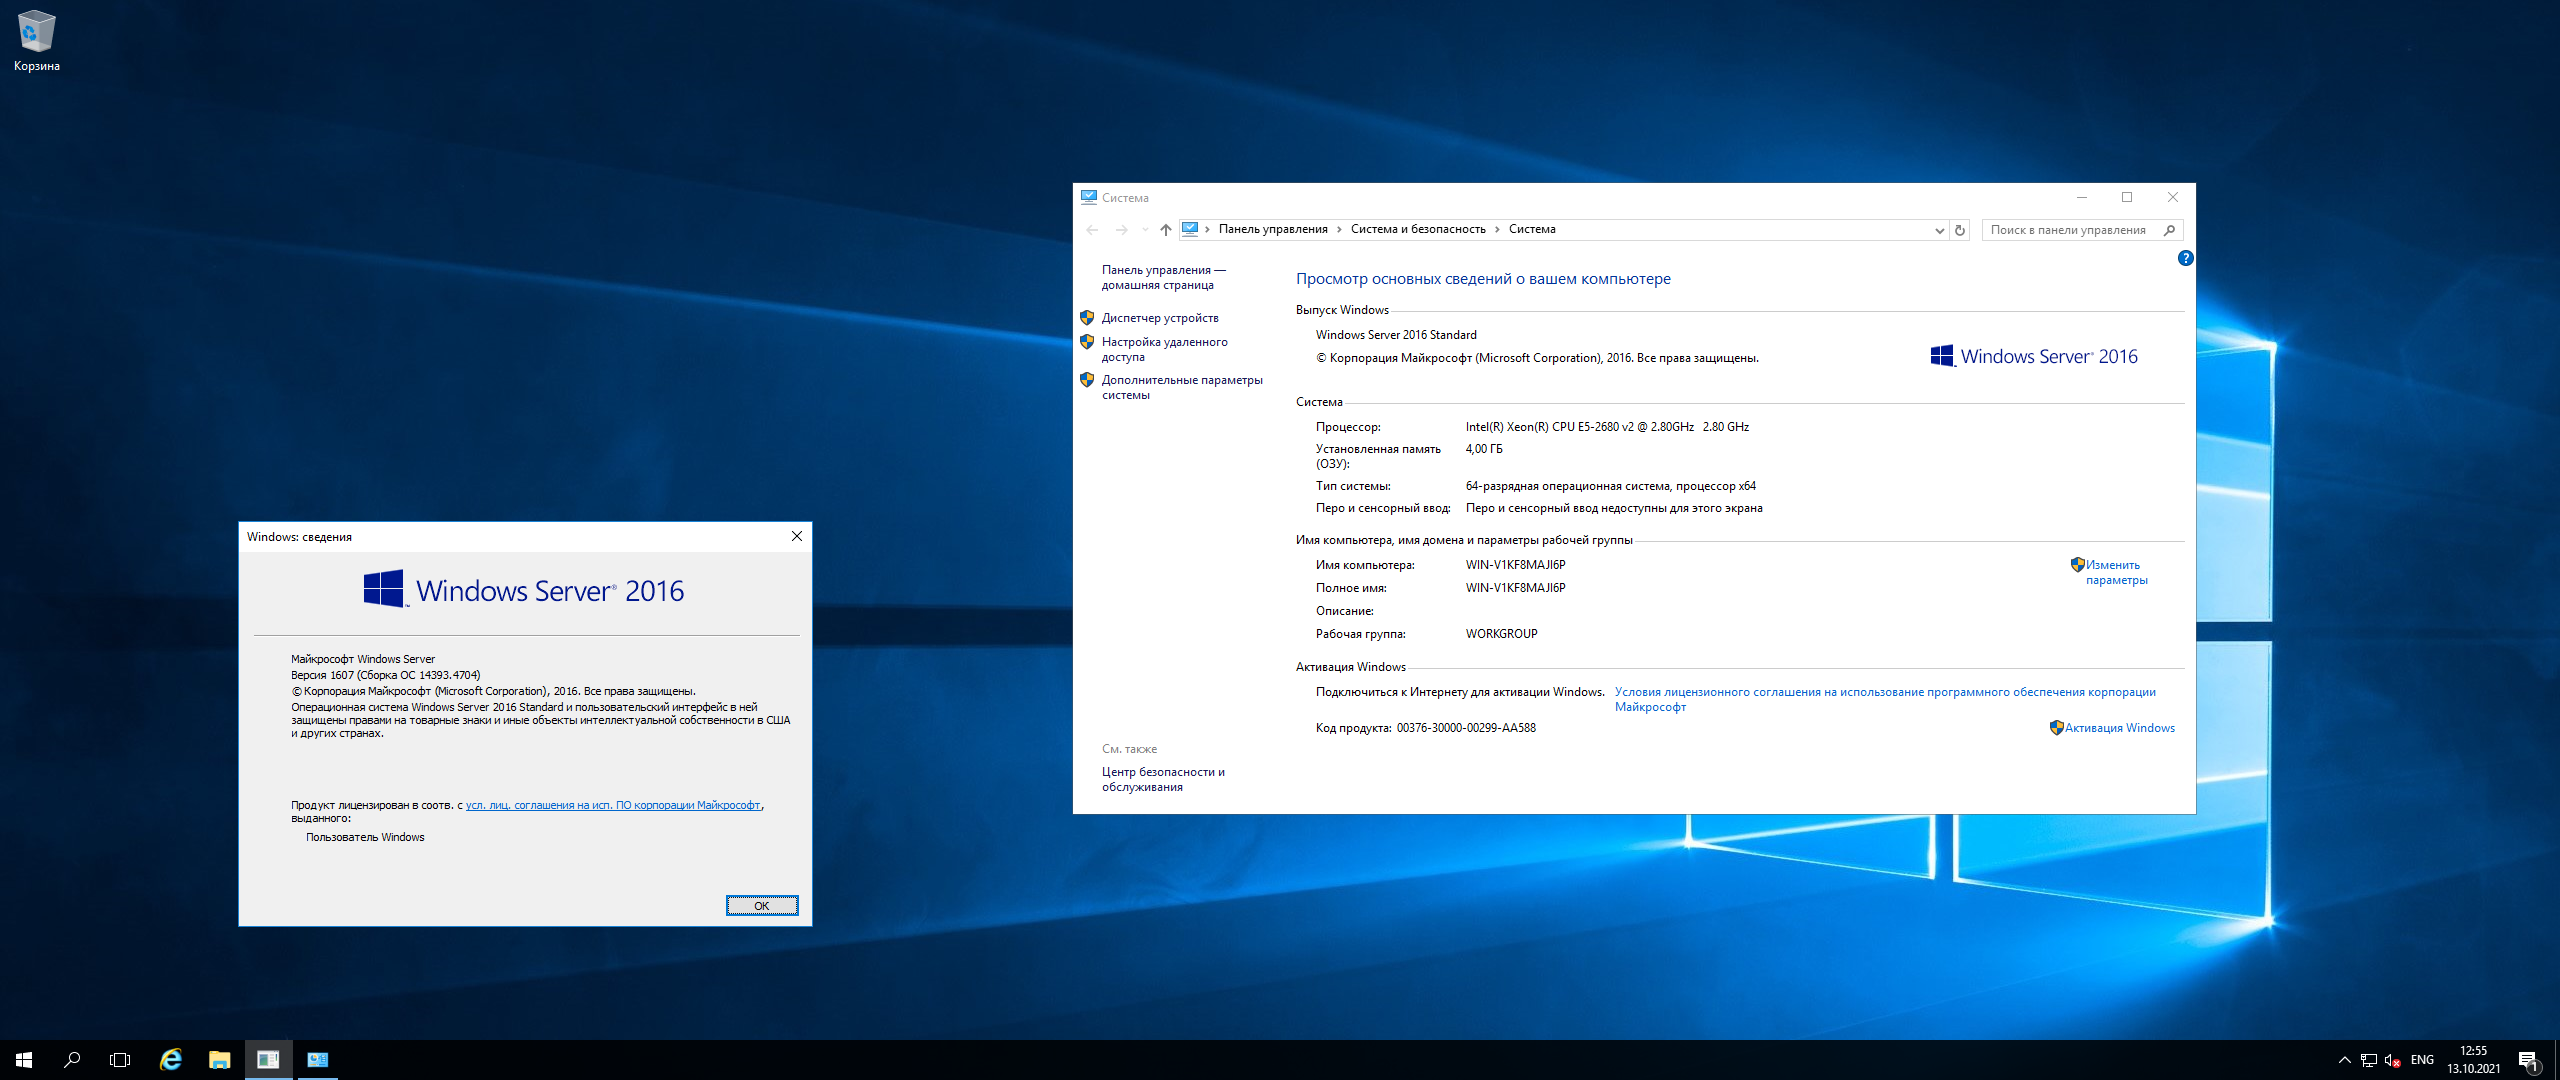Open the Recycle Bin (Корзина) desktop icon

click(36, 40)
